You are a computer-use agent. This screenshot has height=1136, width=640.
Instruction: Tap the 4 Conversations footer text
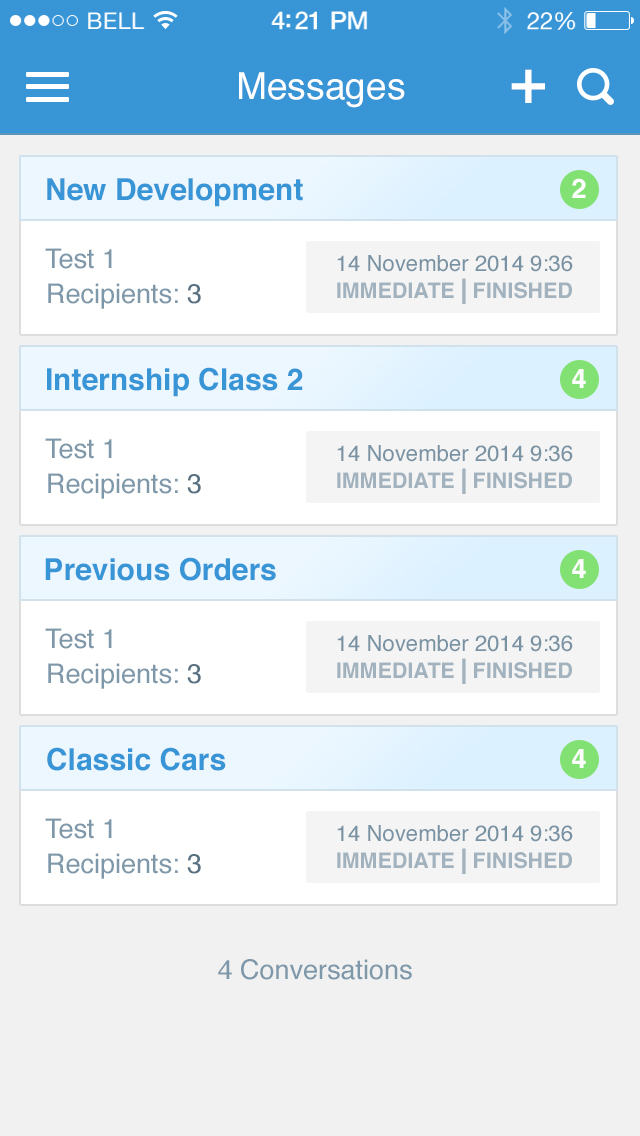click(315, 970)
